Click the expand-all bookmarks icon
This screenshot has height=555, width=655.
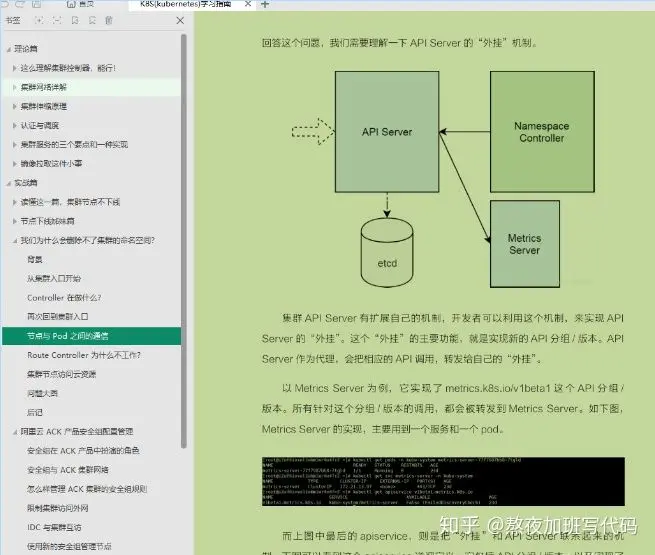[x=39, y=20]
